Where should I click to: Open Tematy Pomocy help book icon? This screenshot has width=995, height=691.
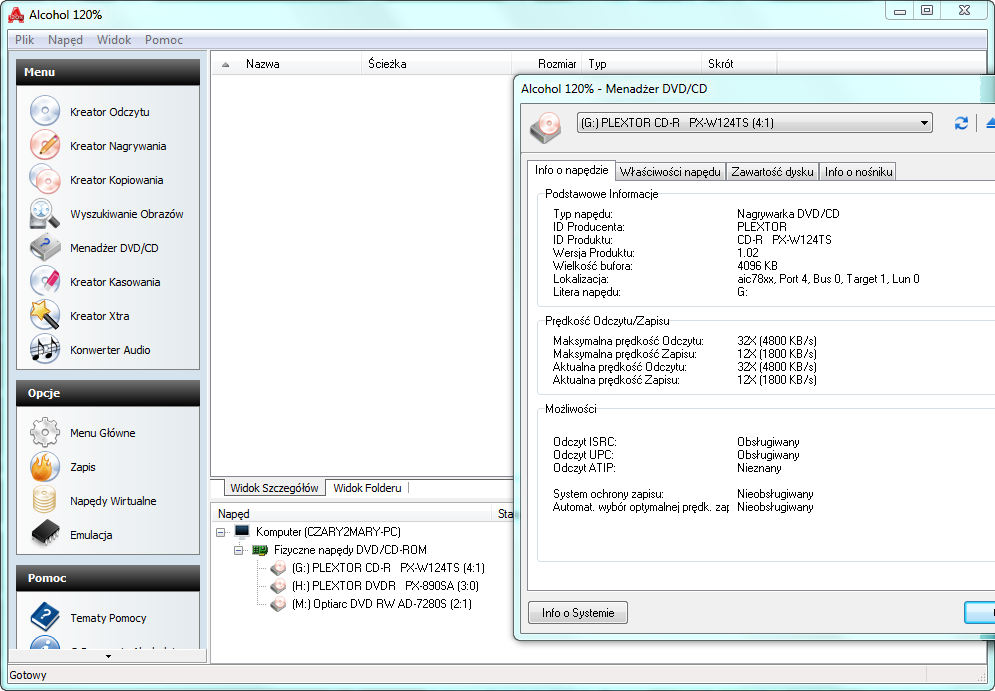pos(45,617)
